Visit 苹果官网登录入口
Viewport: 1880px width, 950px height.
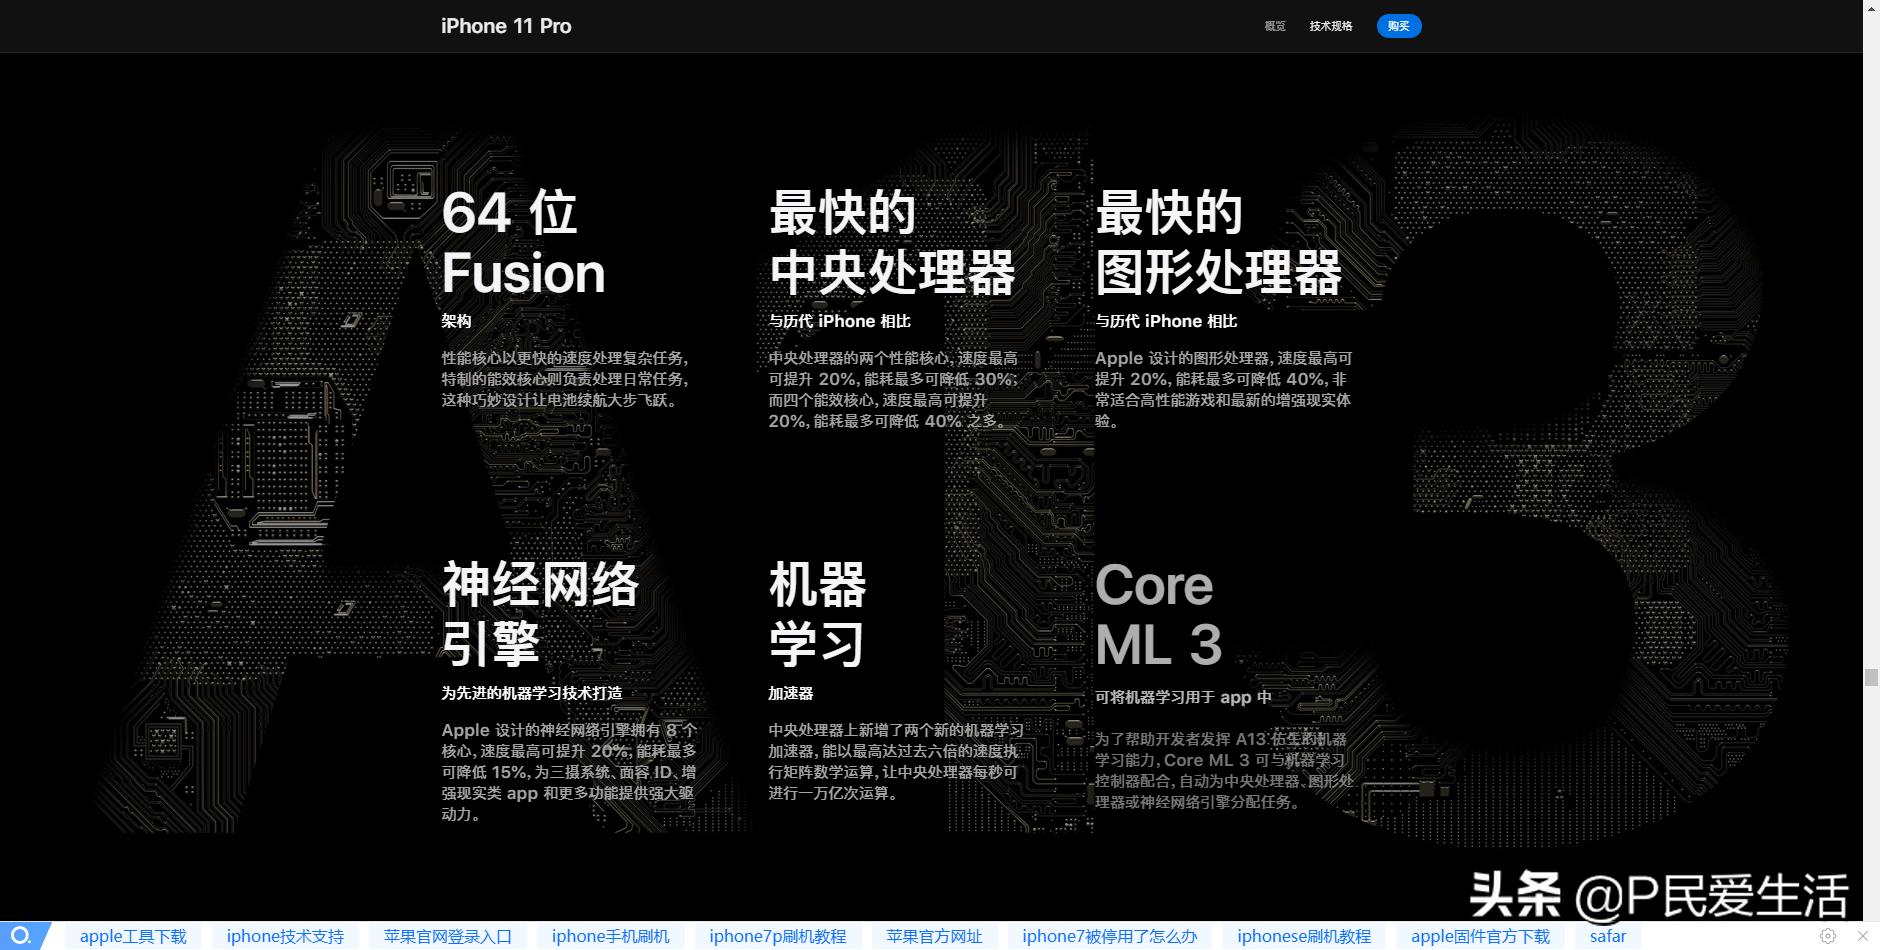pyautogui.click(x=444, y=936)
